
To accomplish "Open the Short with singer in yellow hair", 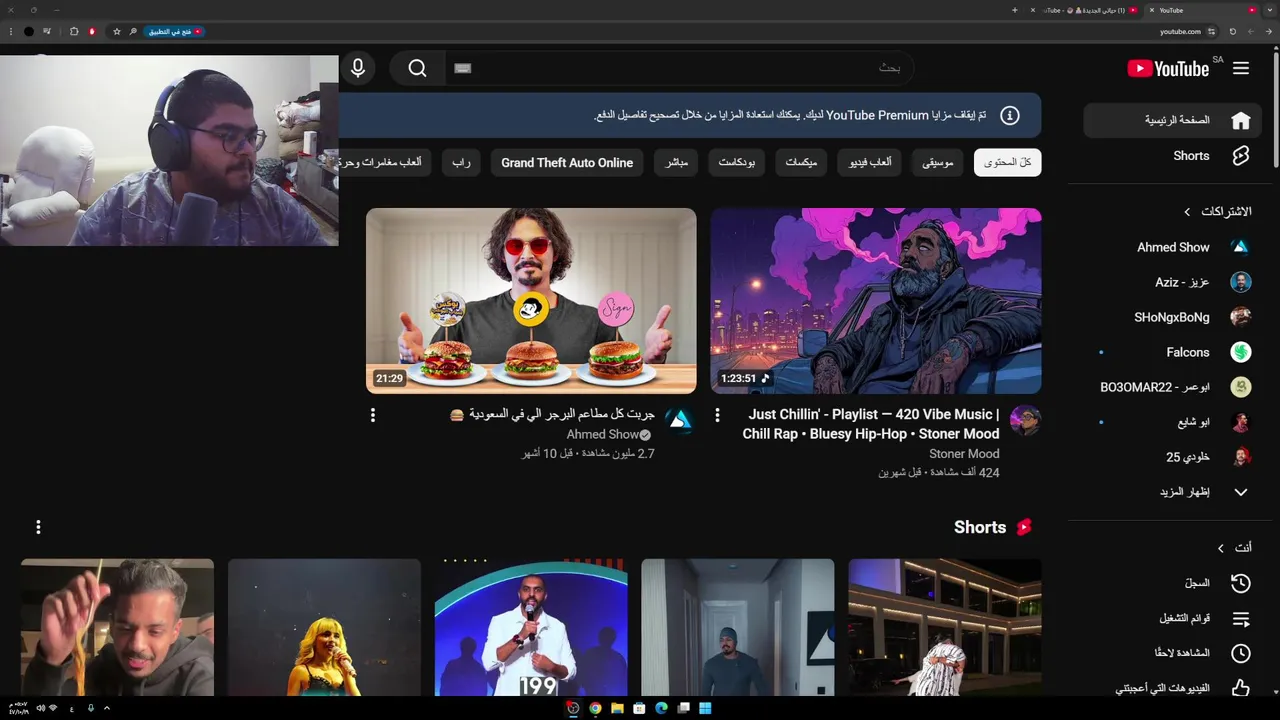I will pyautogui.click(x=324, y=627).
